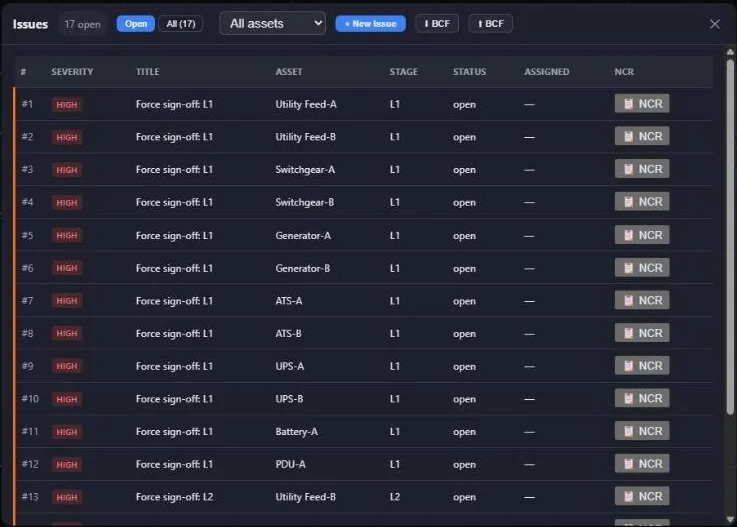Image resolution: width=737 pixels, height=527 pixels.
Task: Click the TITLE column header
Action: tap(148, 71)
